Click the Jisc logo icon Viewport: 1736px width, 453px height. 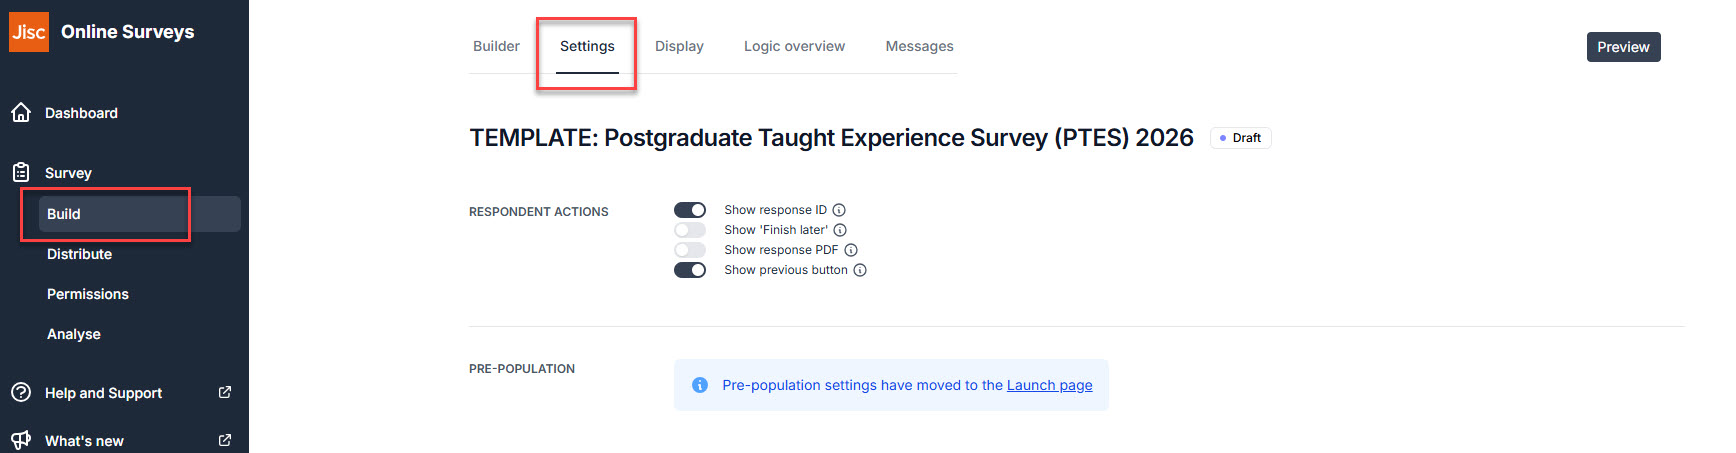[29, 32]
